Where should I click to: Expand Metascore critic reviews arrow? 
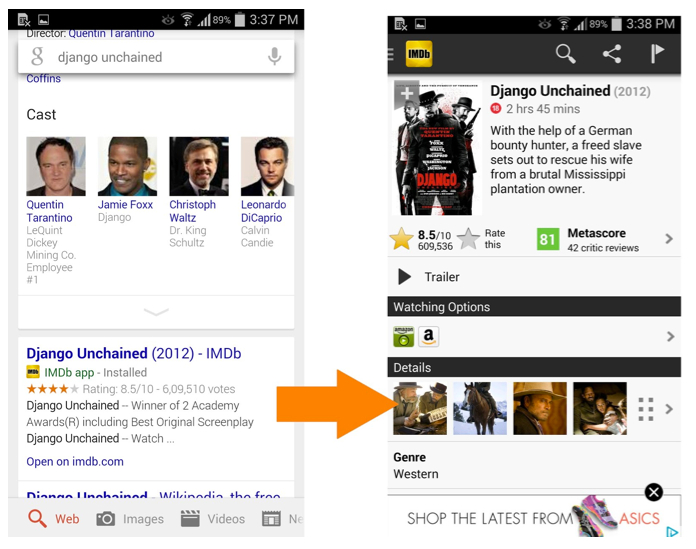(669, 239)
